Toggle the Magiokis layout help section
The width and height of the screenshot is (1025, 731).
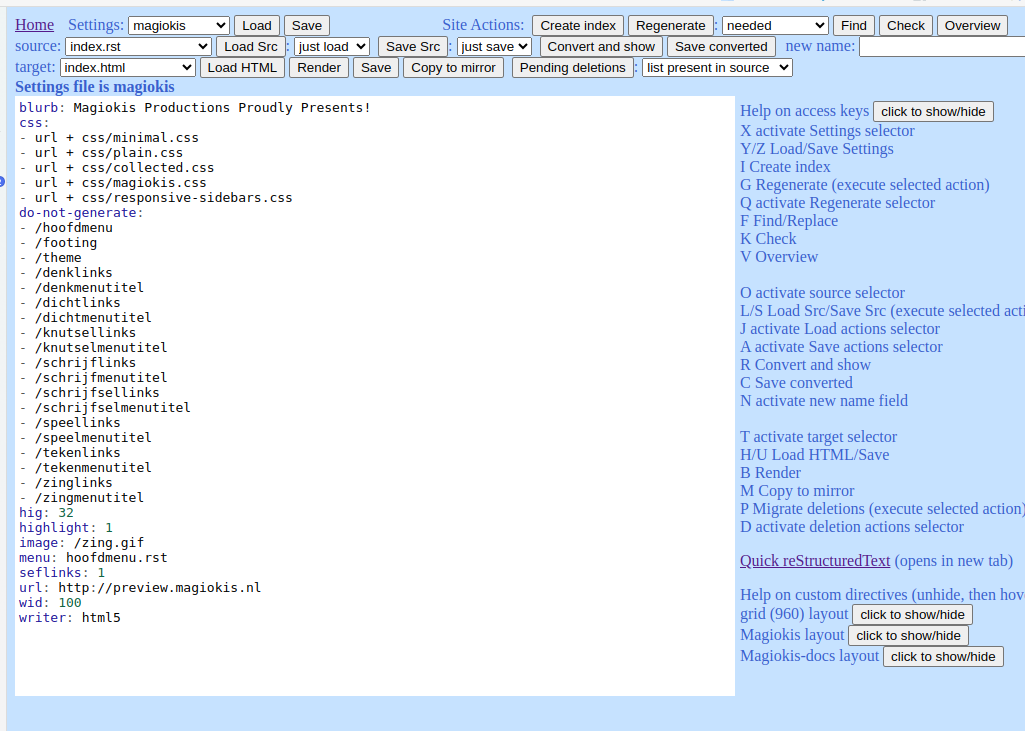tap(908, 636)
